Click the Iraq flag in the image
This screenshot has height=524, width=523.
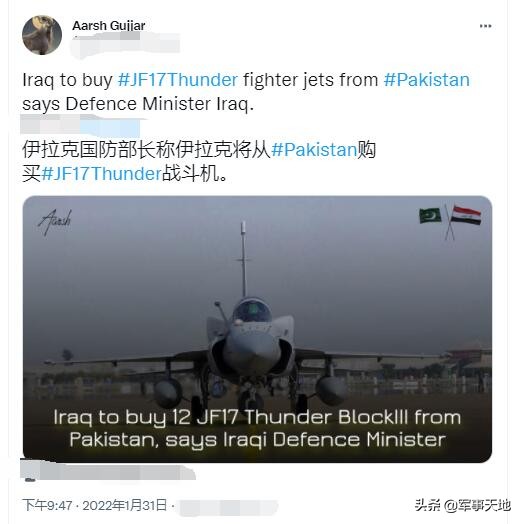click(466, 215)
